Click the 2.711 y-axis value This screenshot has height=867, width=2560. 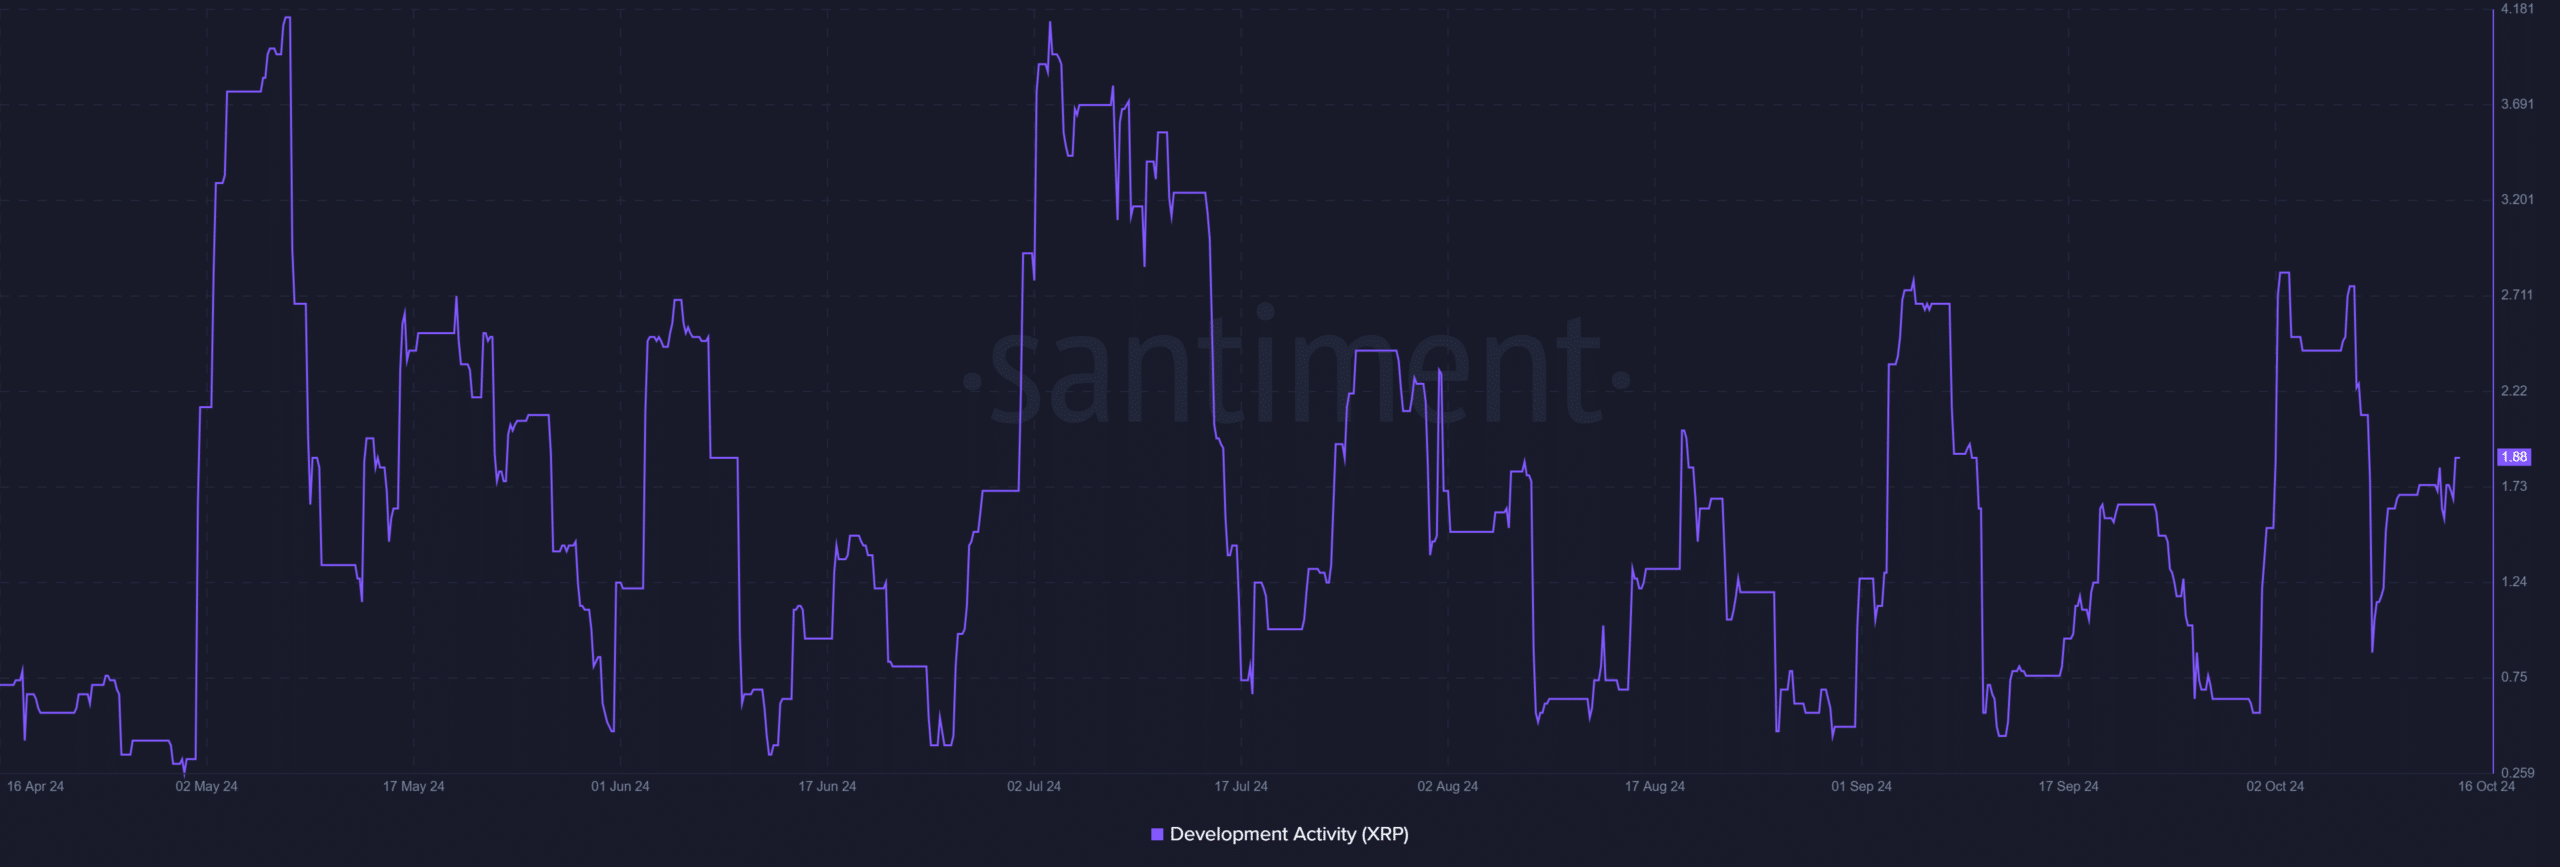pos(2517,295)
